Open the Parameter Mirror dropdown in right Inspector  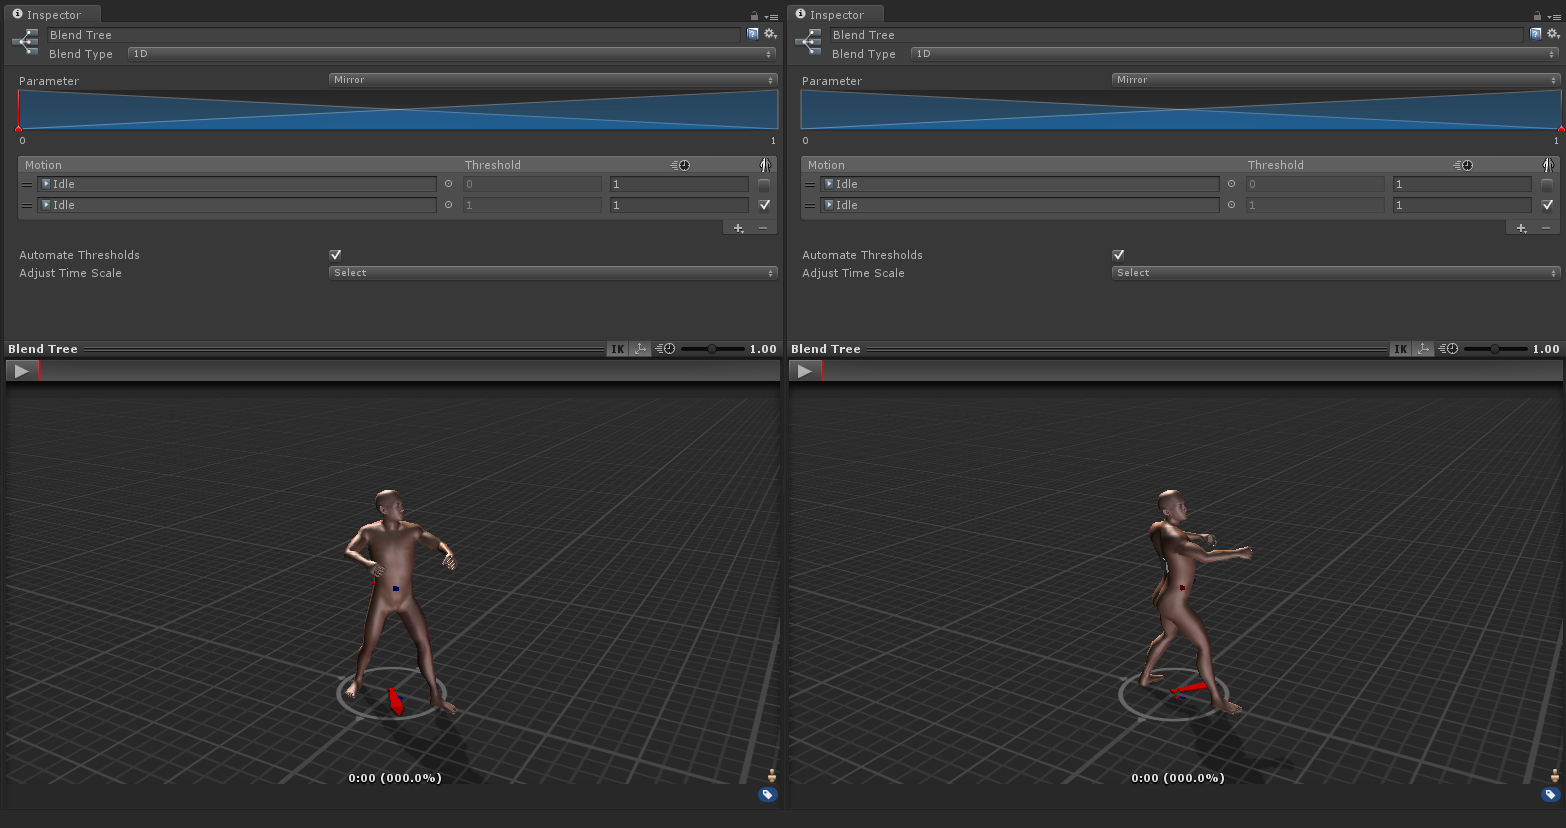[x=1336, y=80]
